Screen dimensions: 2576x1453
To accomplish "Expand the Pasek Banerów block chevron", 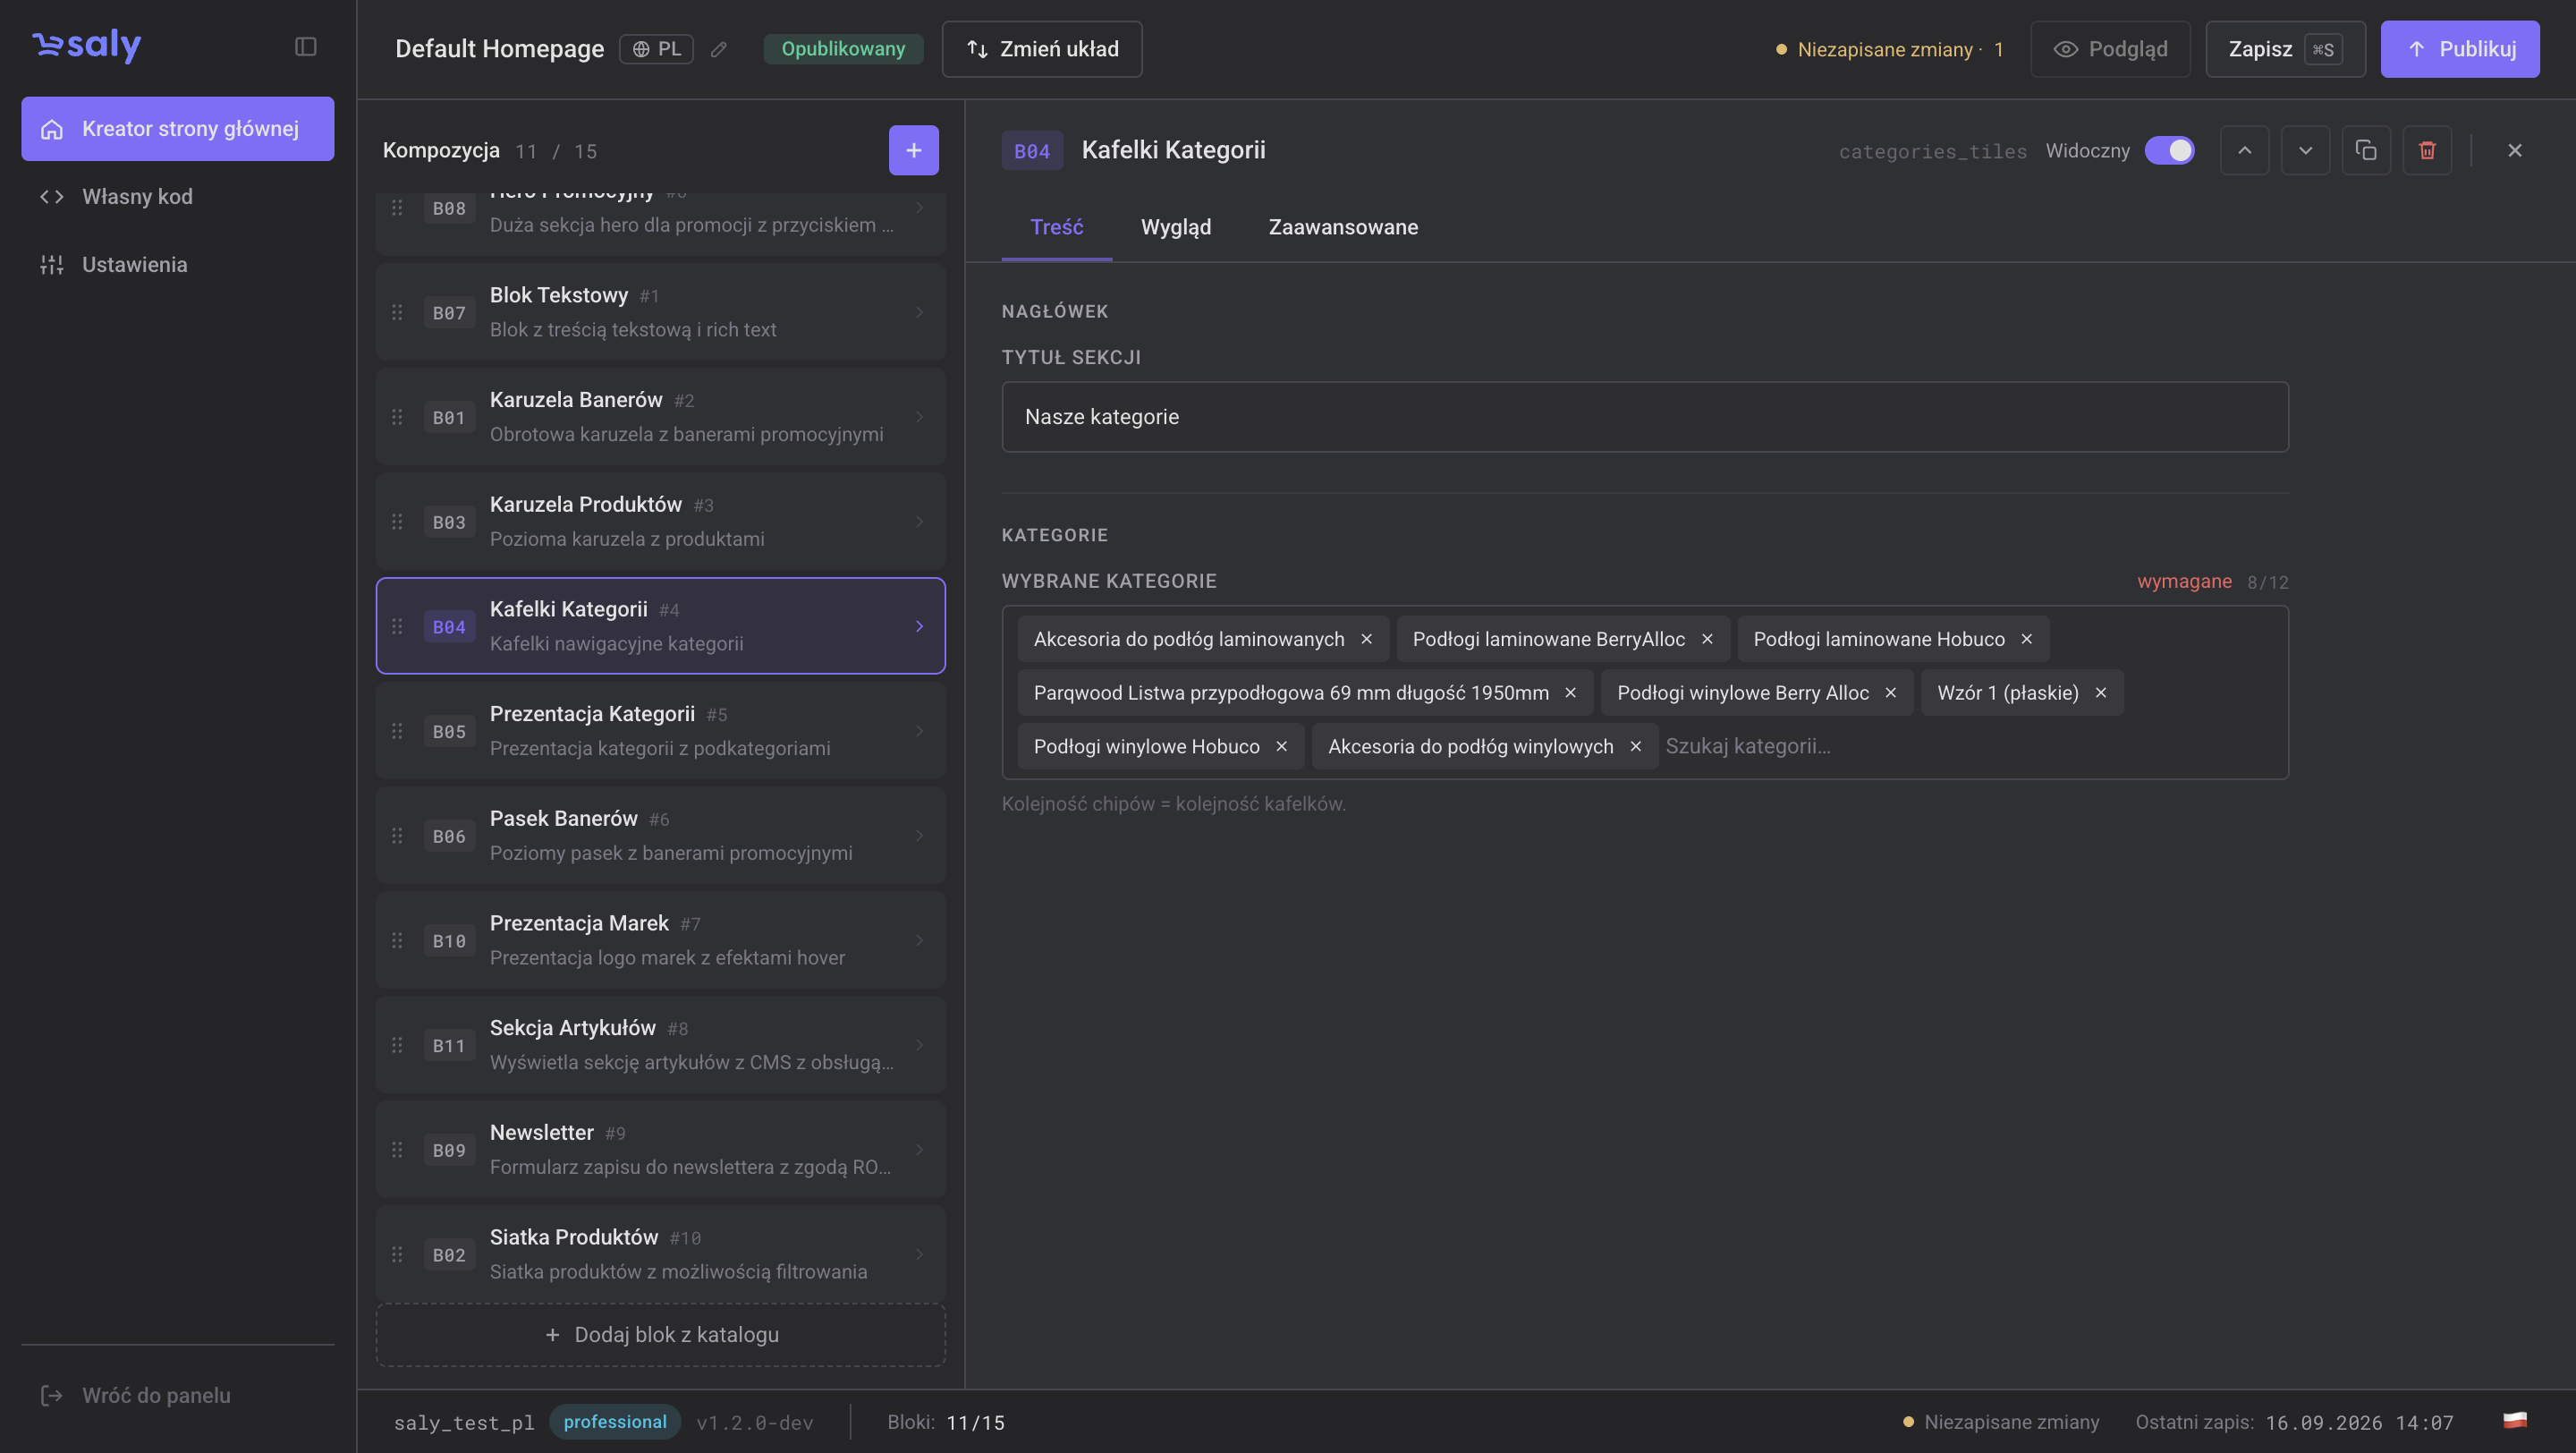I will [919, 836].
